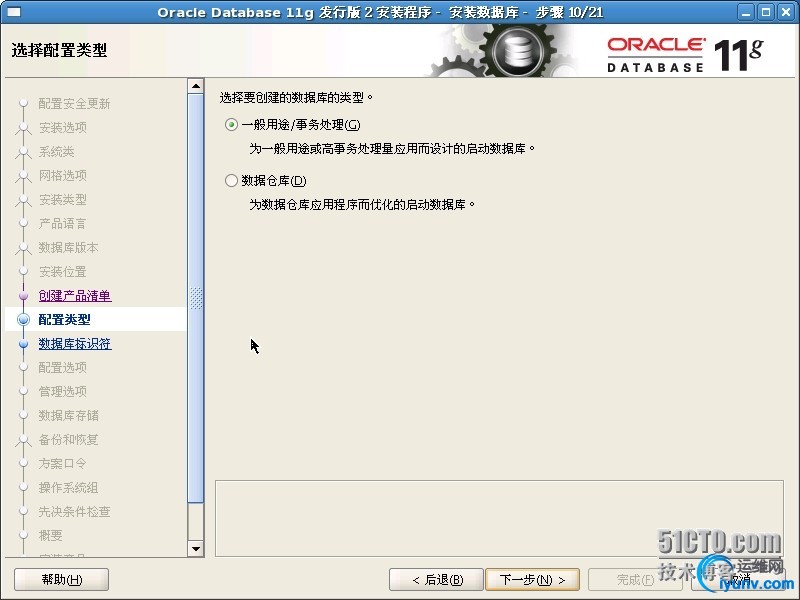
Task: Click the 为数据仓库应用程序而优化 description text
Action: coord(363,205)
